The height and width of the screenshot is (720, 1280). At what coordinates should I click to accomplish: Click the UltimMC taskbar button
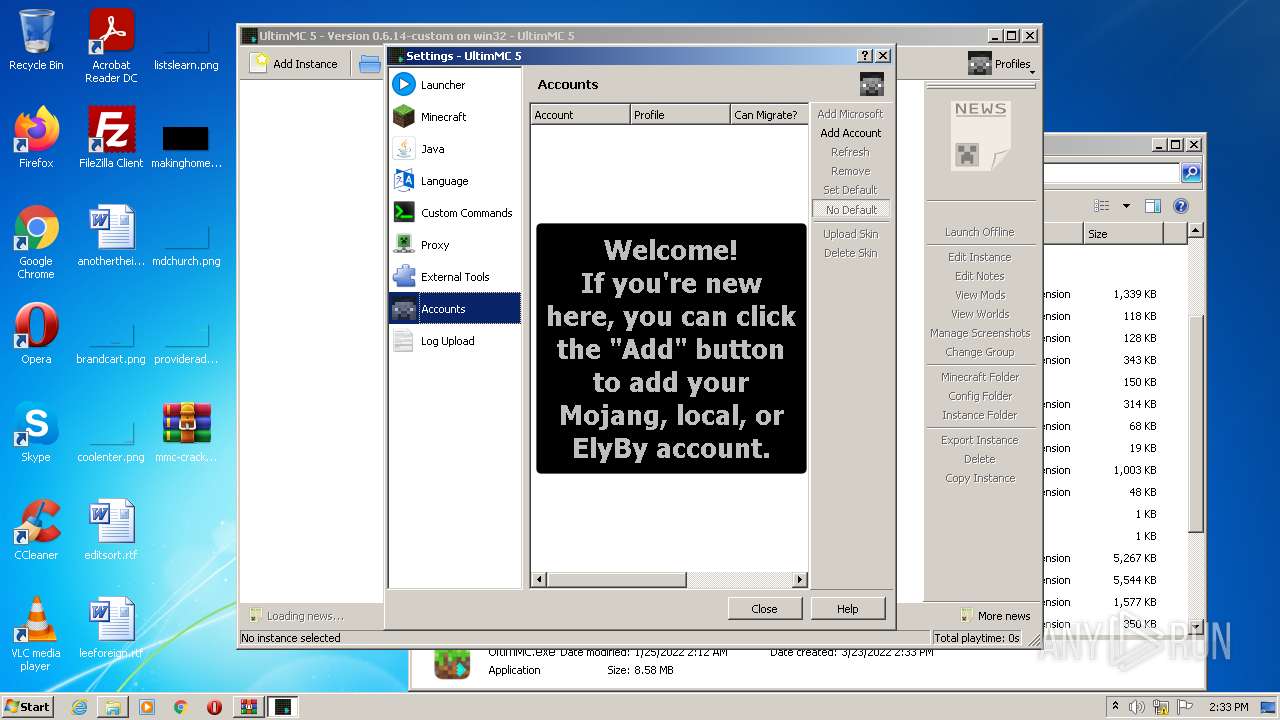point(283,707)
